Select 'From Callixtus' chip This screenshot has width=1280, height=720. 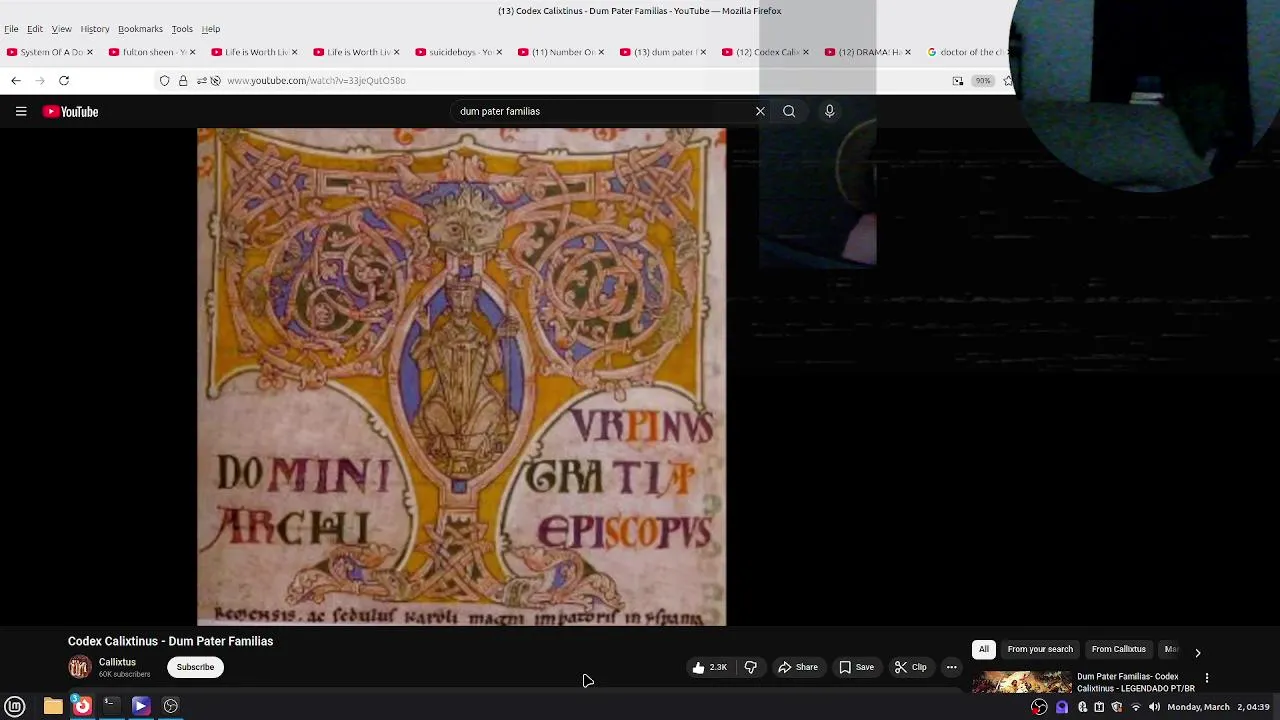[1118, 649]
